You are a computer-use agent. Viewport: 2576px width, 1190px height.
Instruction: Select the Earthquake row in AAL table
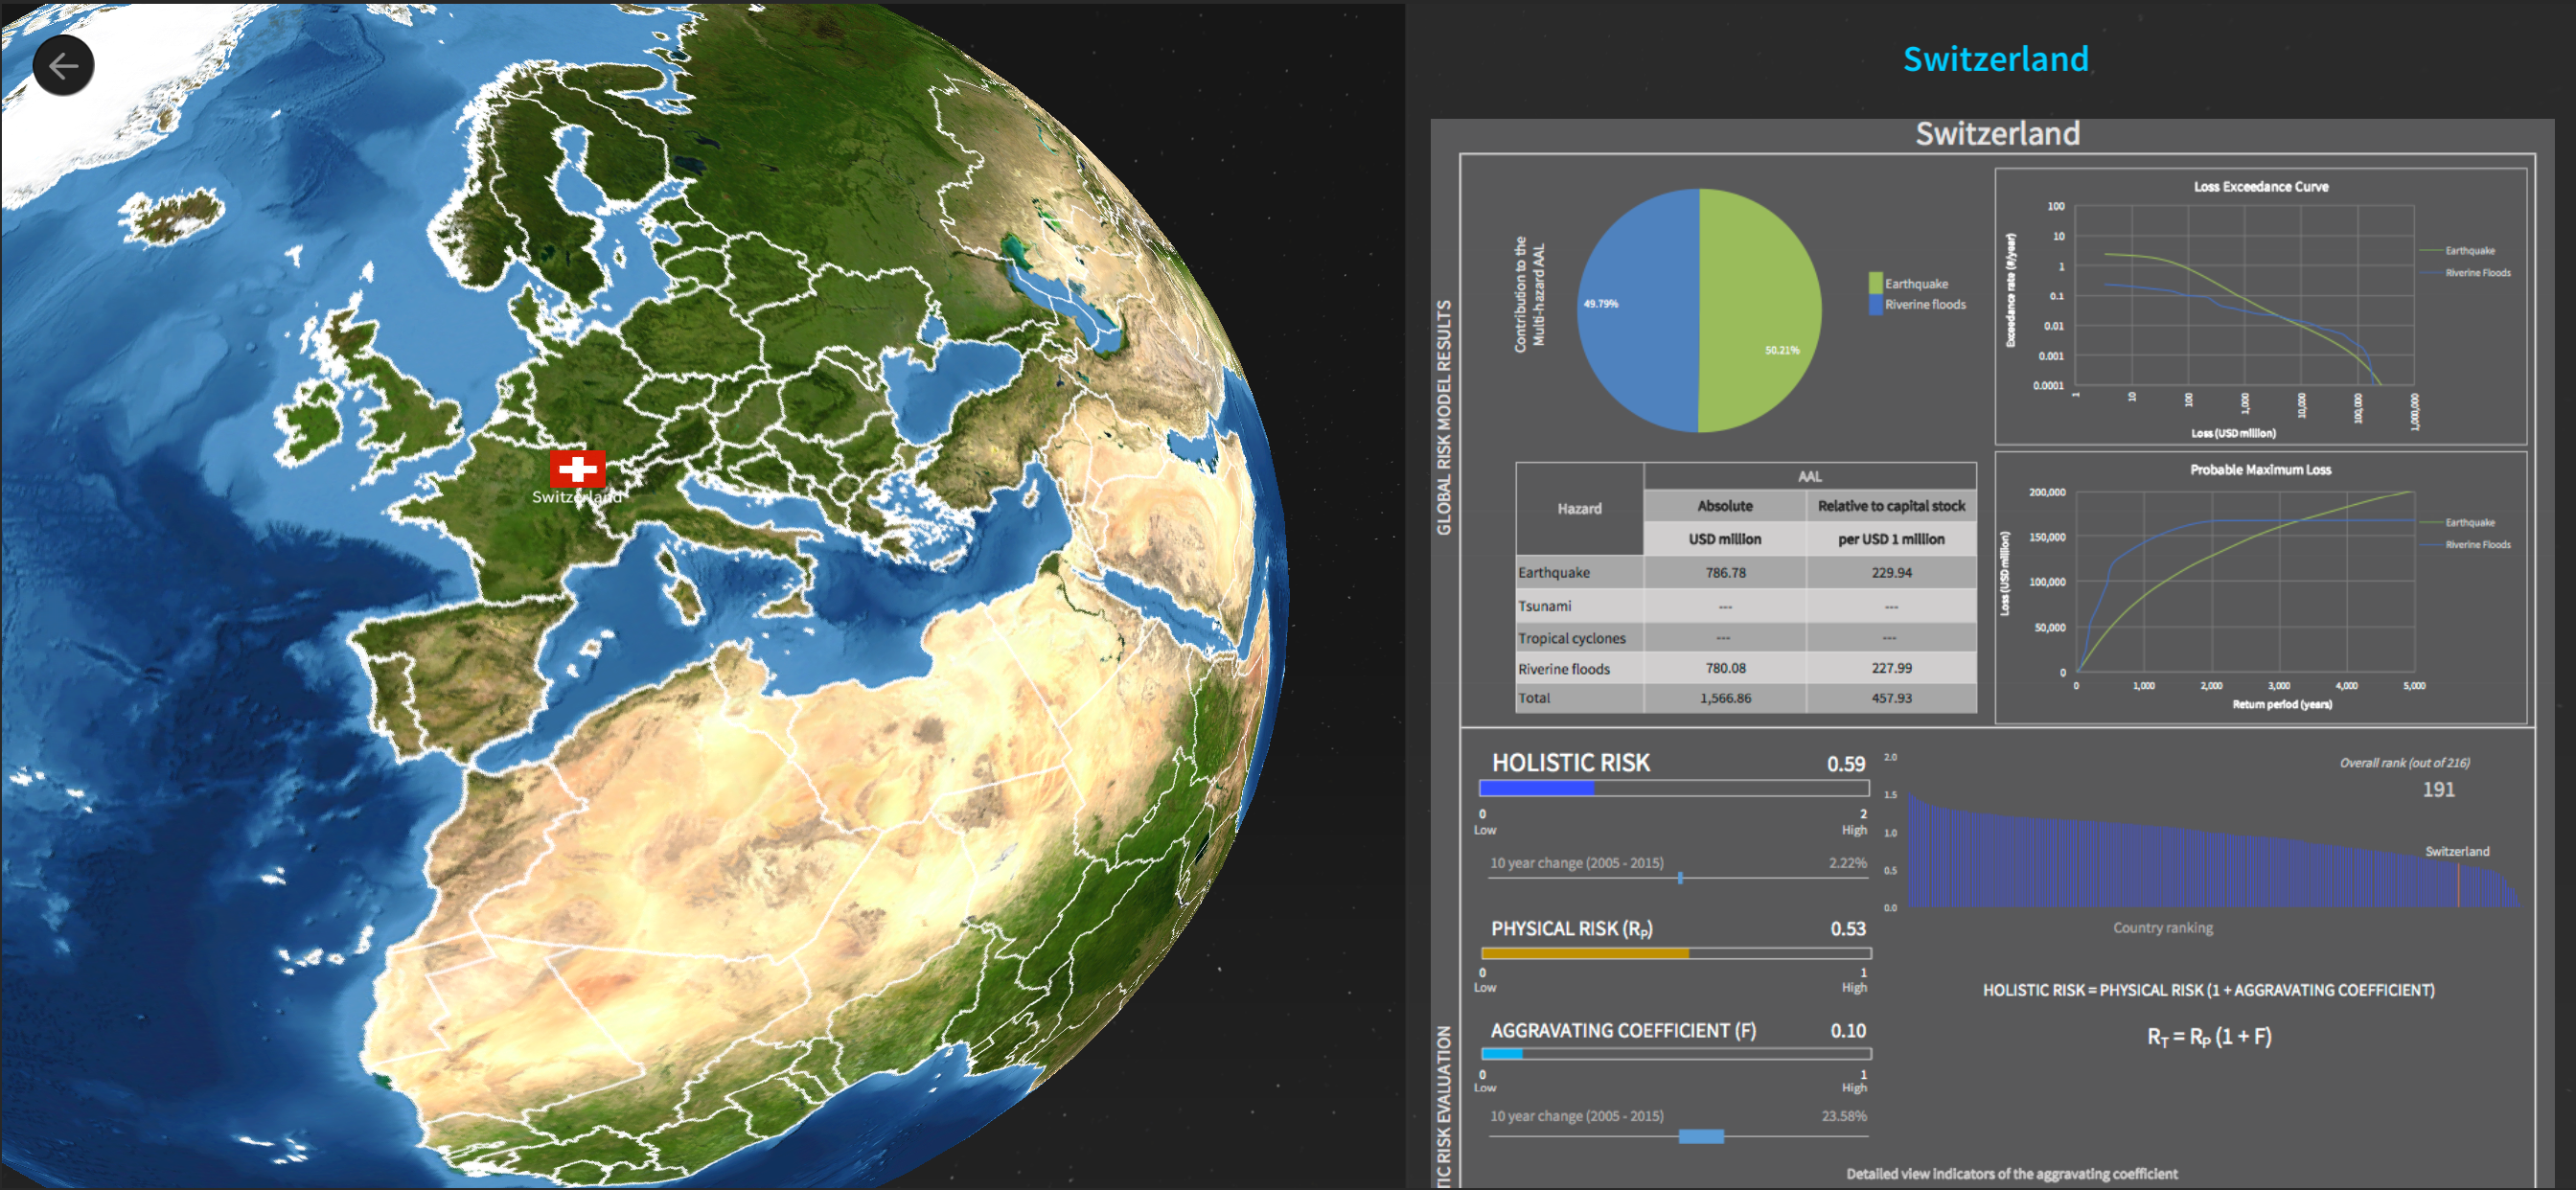pos(1554,572)
